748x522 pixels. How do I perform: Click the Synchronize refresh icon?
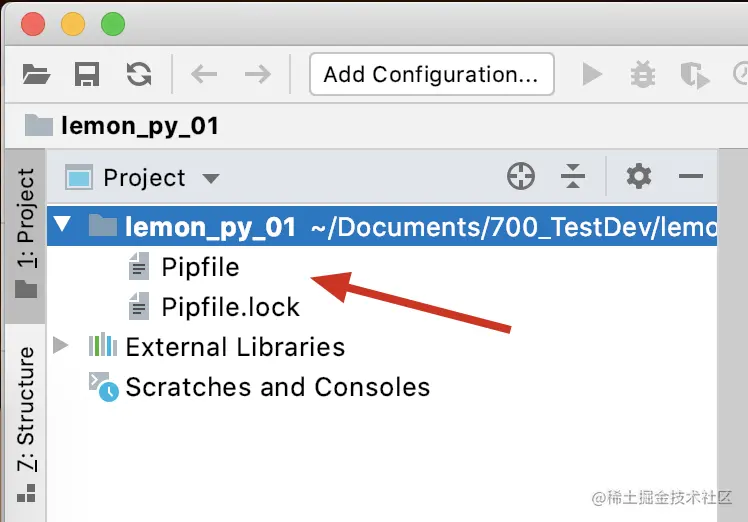tap(139, 74)
